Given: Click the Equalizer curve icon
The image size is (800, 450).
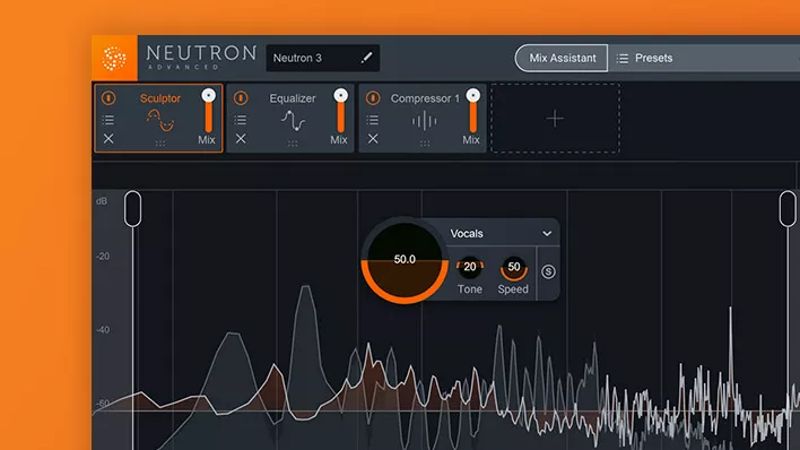Looking at the screenshot, I should (293, 121).
